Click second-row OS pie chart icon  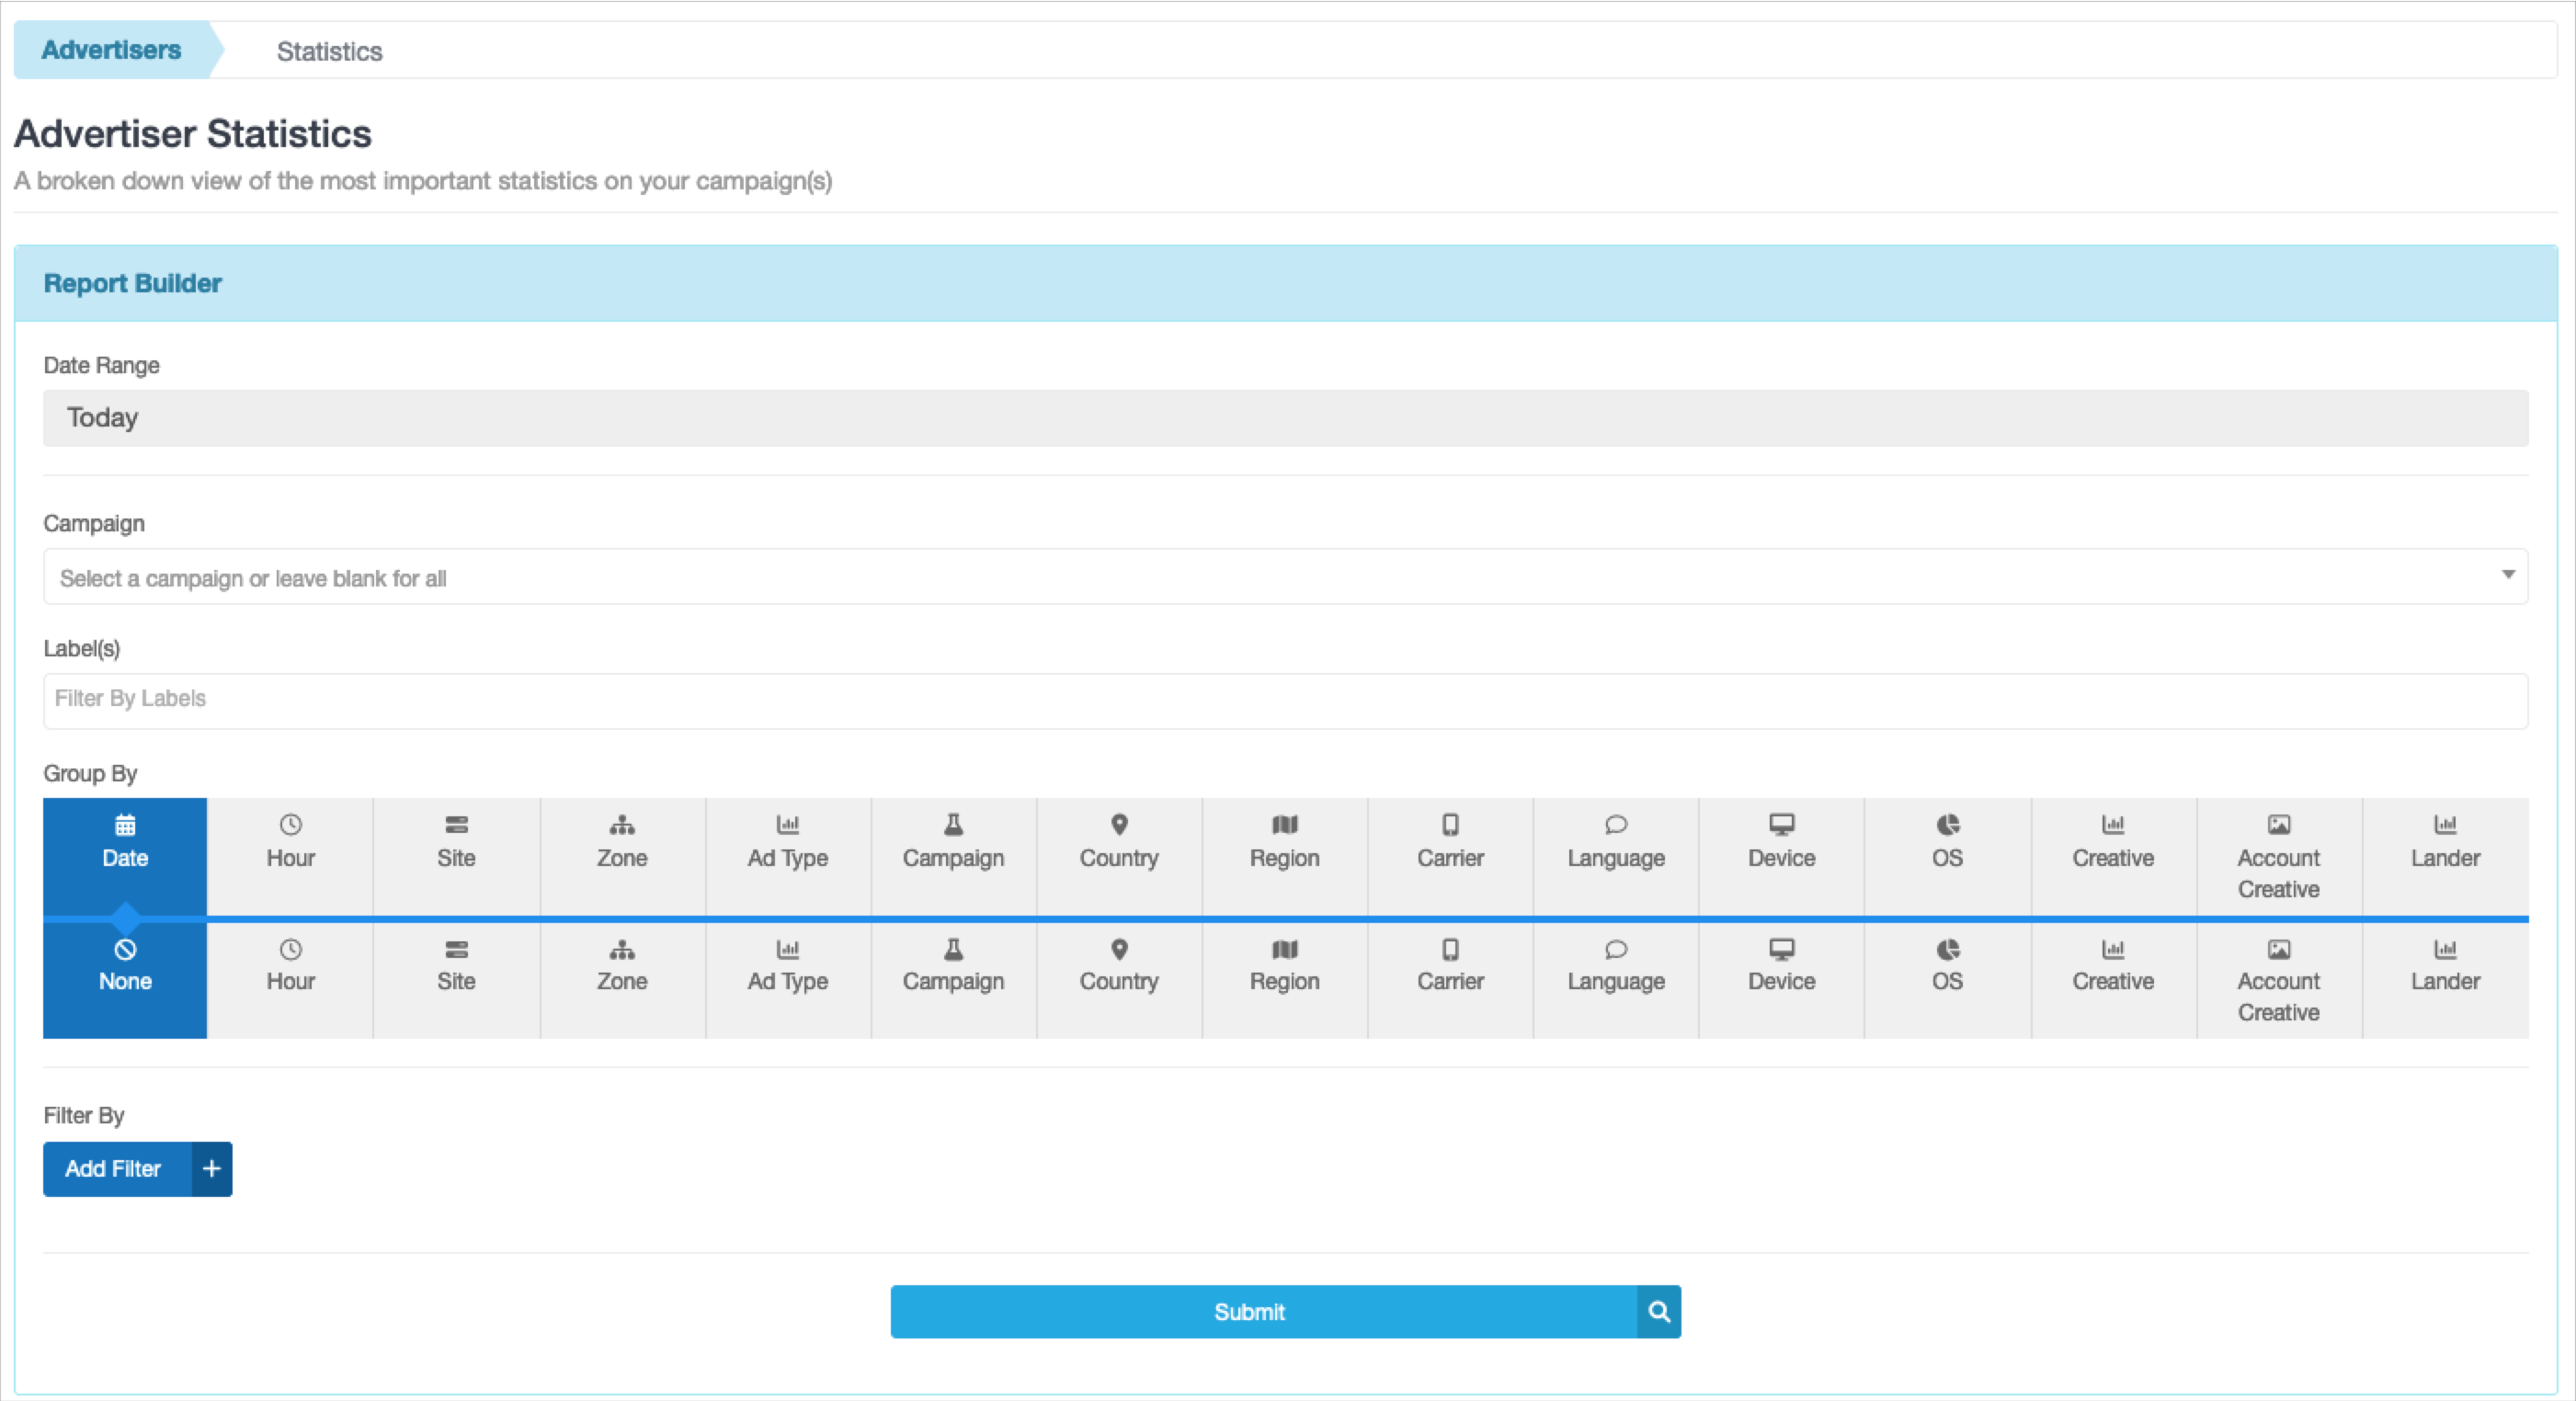tap(1947, 949)
